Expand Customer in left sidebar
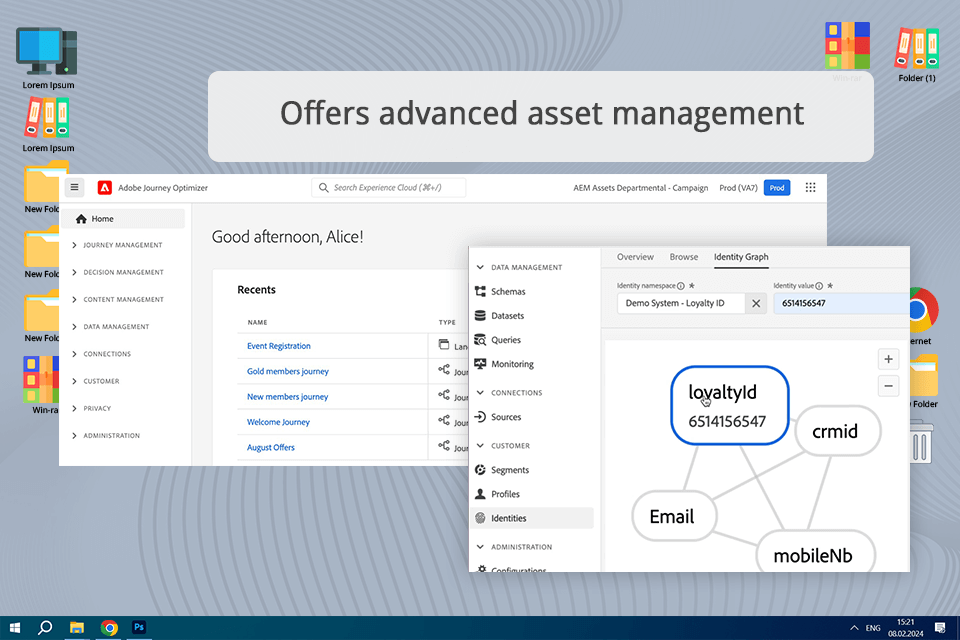Screen dimensions: 960x640 [96, 381]
